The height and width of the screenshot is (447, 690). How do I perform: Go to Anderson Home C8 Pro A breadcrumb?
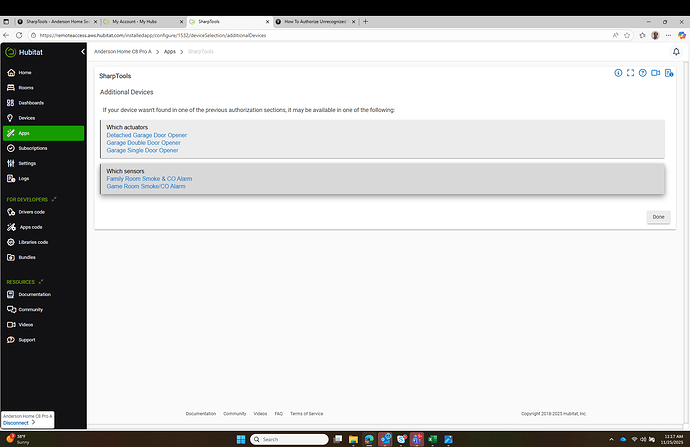tap(123, 51)
